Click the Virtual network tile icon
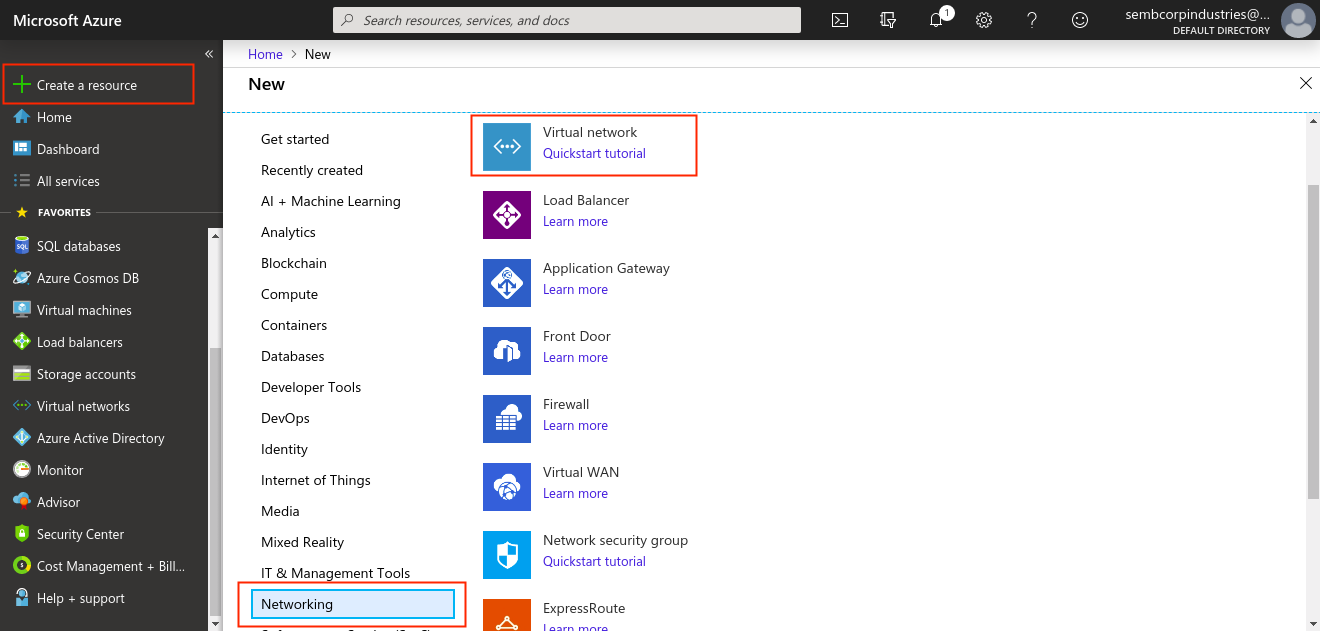This screenshot has height=631, width=1320. pyautogui.click(x=507, y=147)
